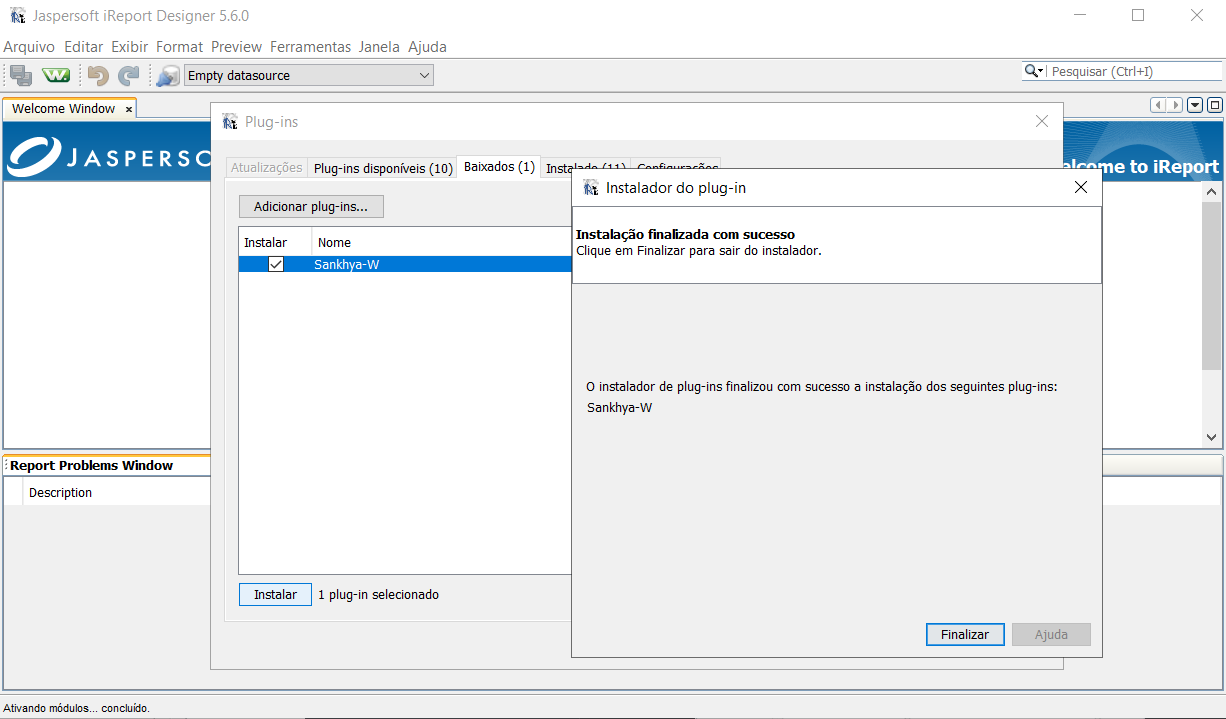Select the Sankhya-W row in plug-in list
The height and width of the screenshot is (719, 1226).
405,264
